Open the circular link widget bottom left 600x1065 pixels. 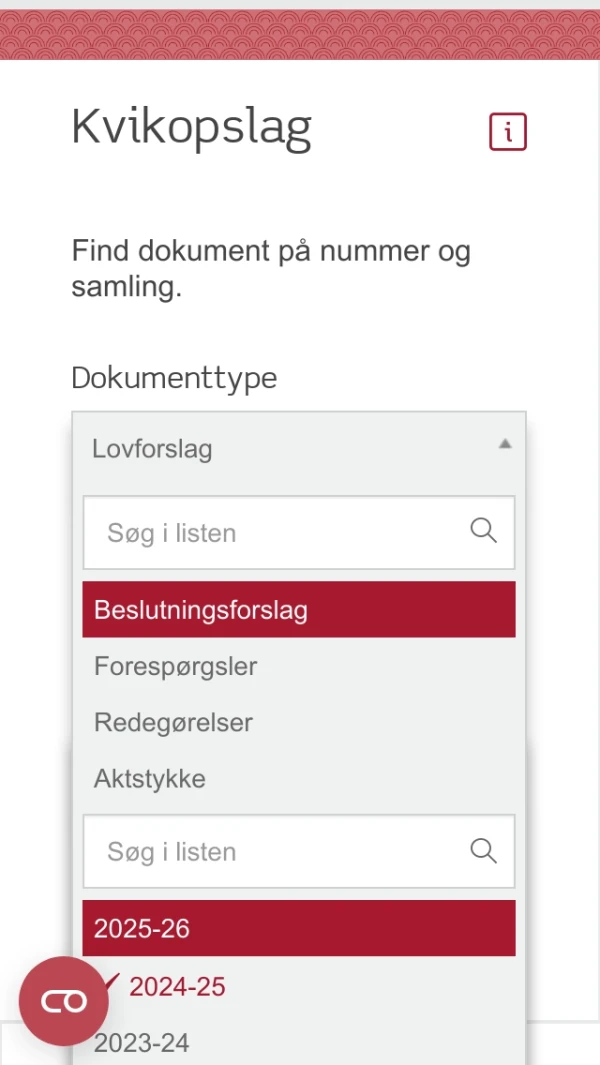click(63, 1000)
